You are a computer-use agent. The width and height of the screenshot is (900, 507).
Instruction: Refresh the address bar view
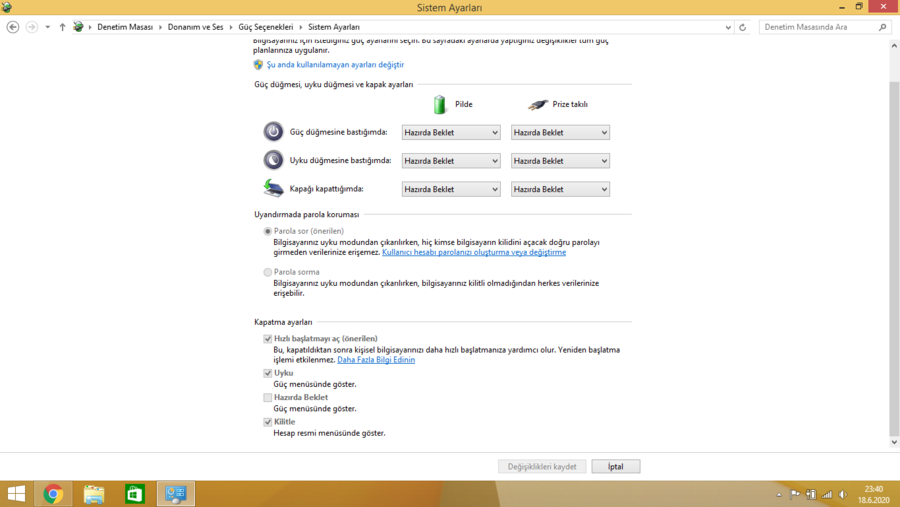click(742, 27)
